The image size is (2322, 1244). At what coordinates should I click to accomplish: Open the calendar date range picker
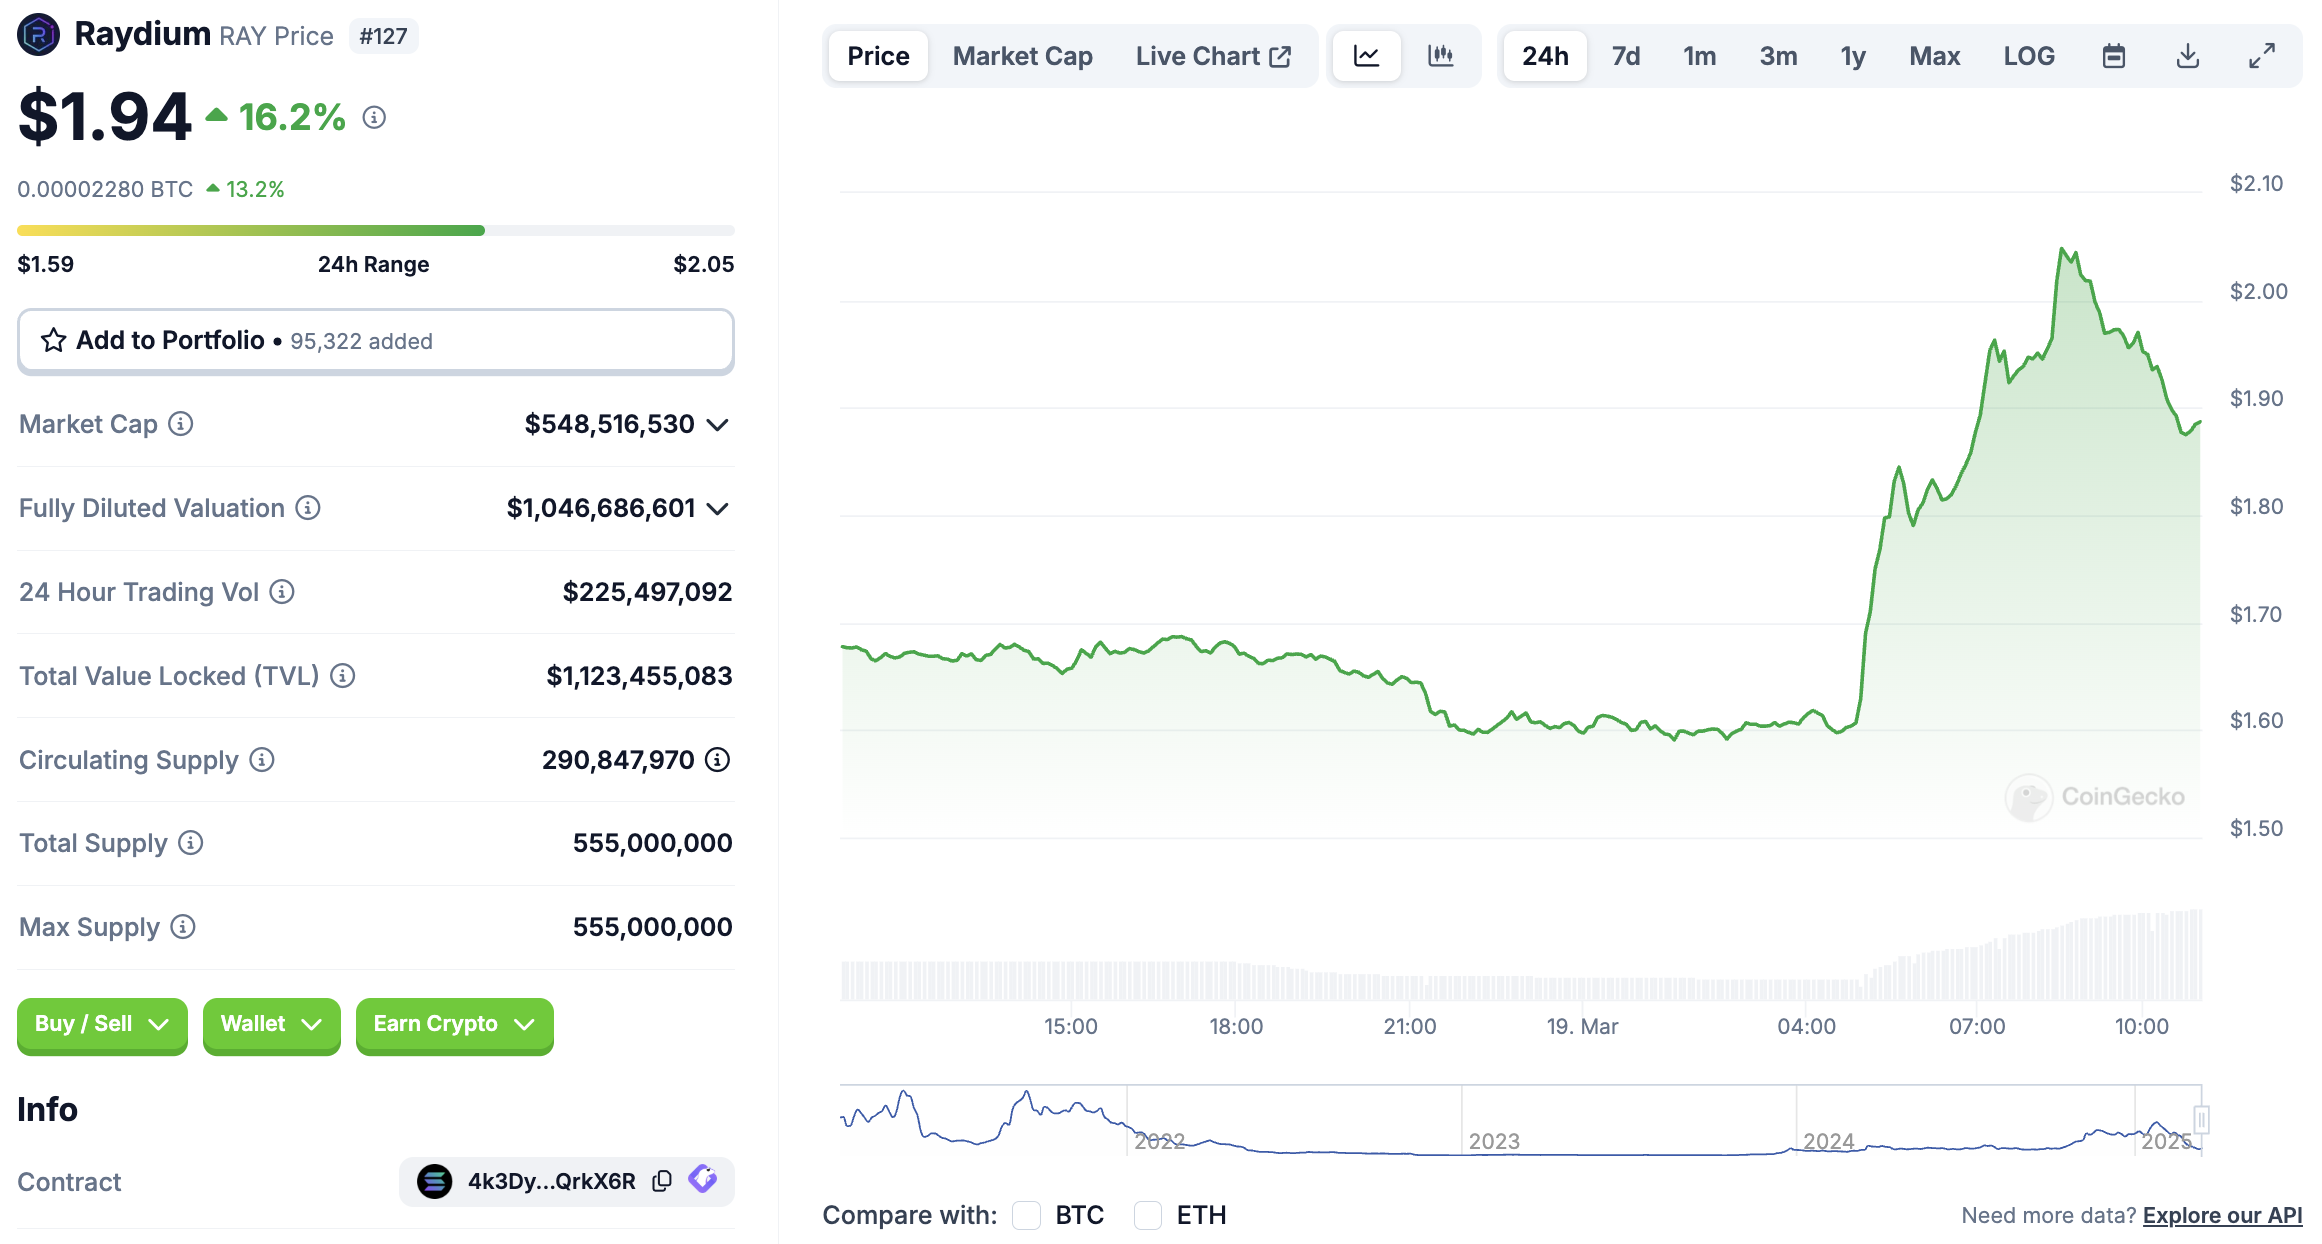pyautogui.click(x=2113, y=56)
